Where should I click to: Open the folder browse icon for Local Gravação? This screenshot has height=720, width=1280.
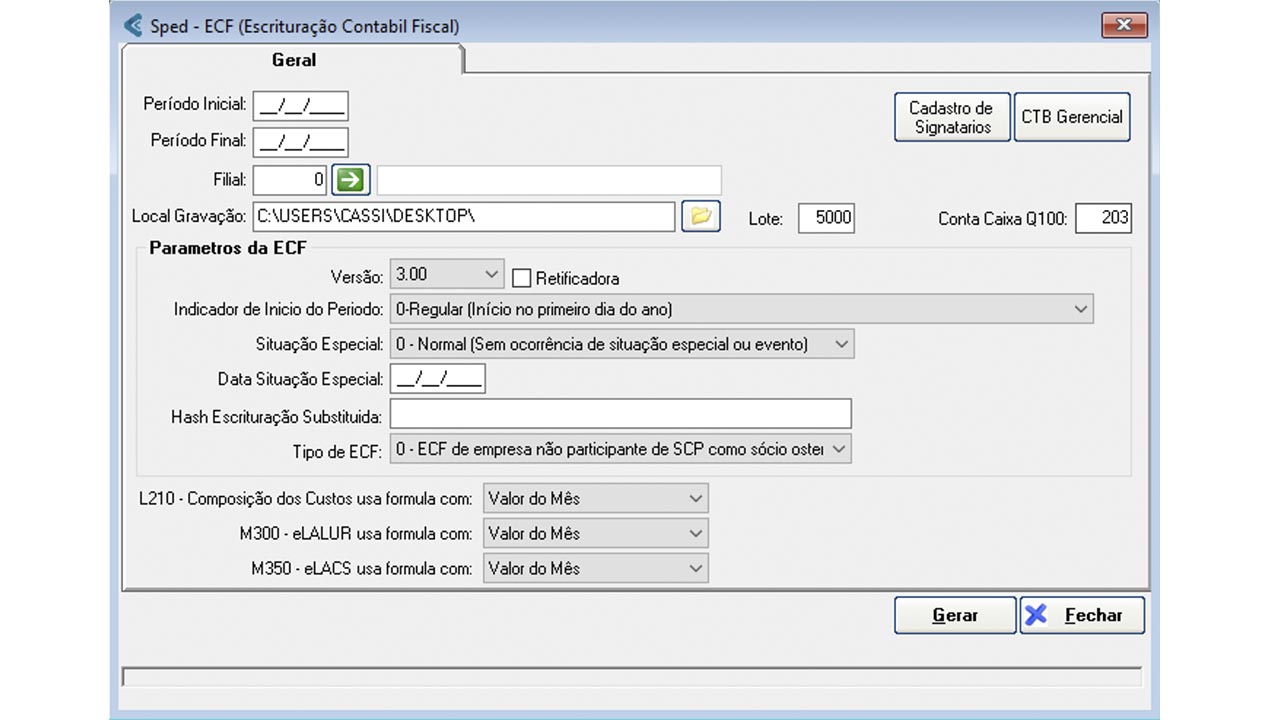pyautogui.click(x=701, y=217)
